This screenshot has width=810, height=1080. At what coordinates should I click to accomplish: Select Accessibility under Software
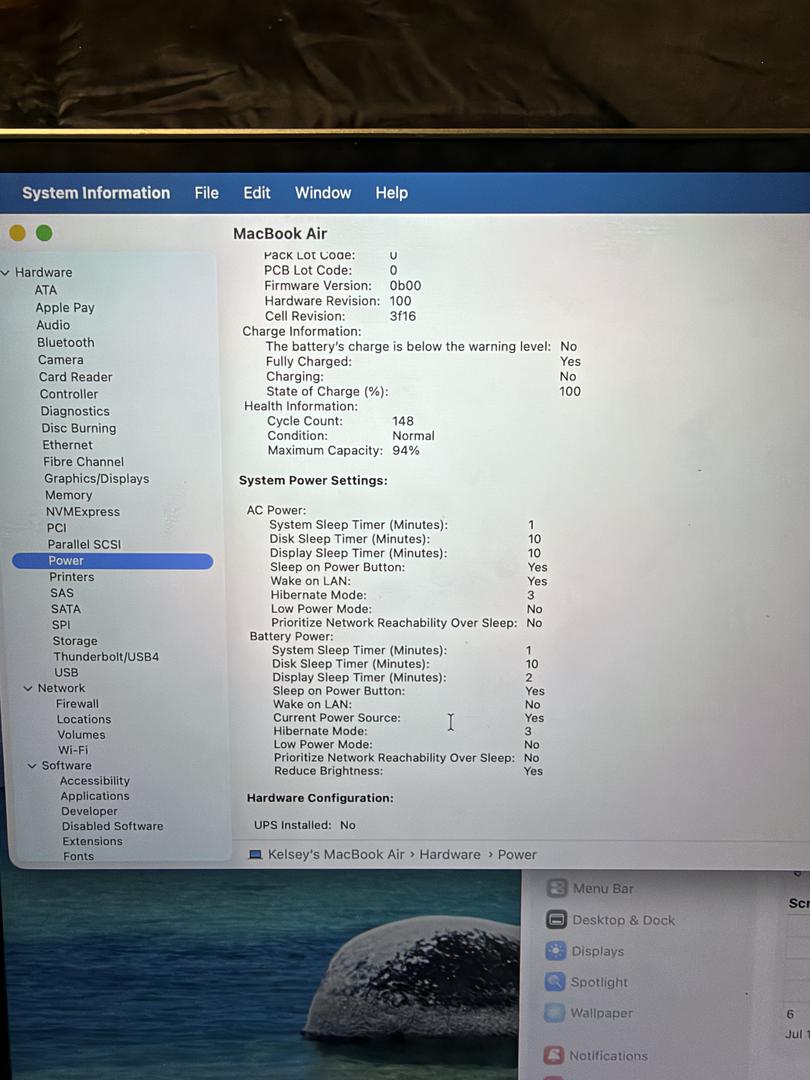click(x=94, y=780)
